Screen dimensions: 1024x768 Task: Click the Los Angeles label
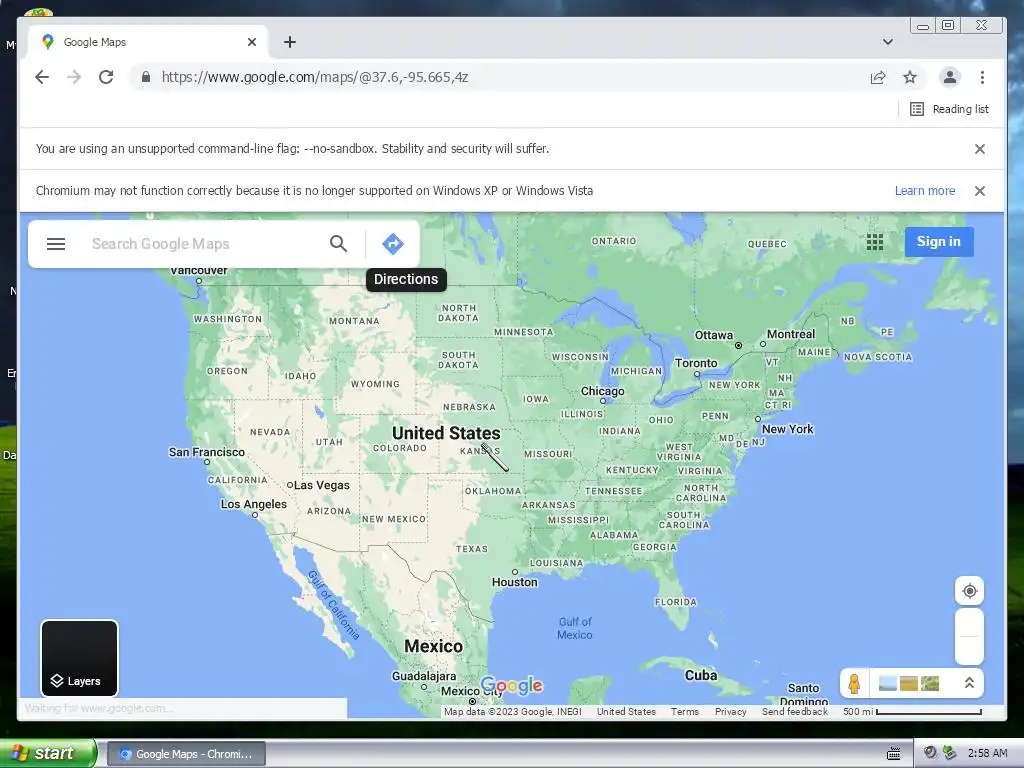click(253, 504)
